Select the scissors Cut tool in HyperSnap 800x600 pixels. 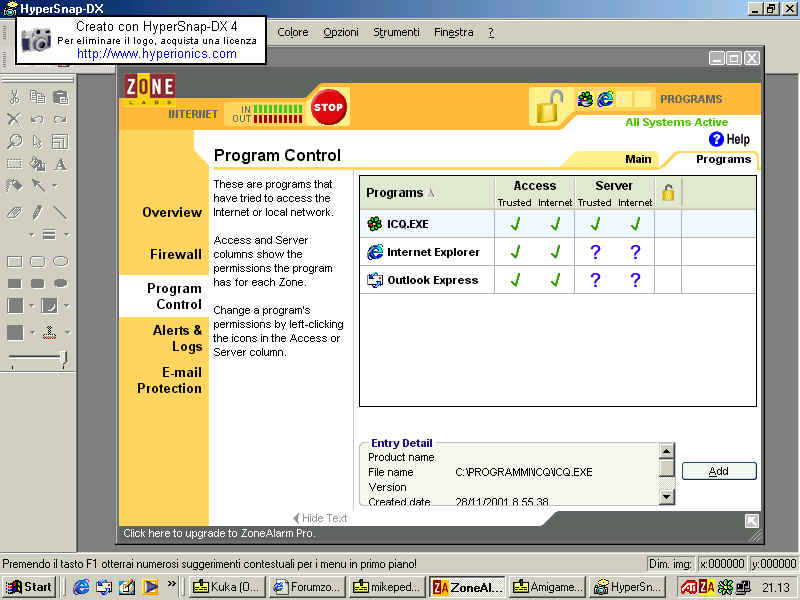pyautogui.click(x=15, y=96)
